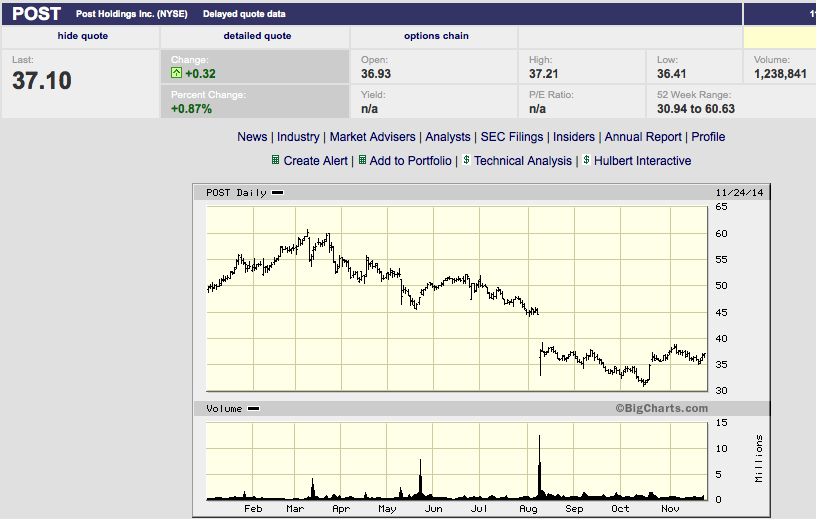Open Technical Analysis link

522,161
